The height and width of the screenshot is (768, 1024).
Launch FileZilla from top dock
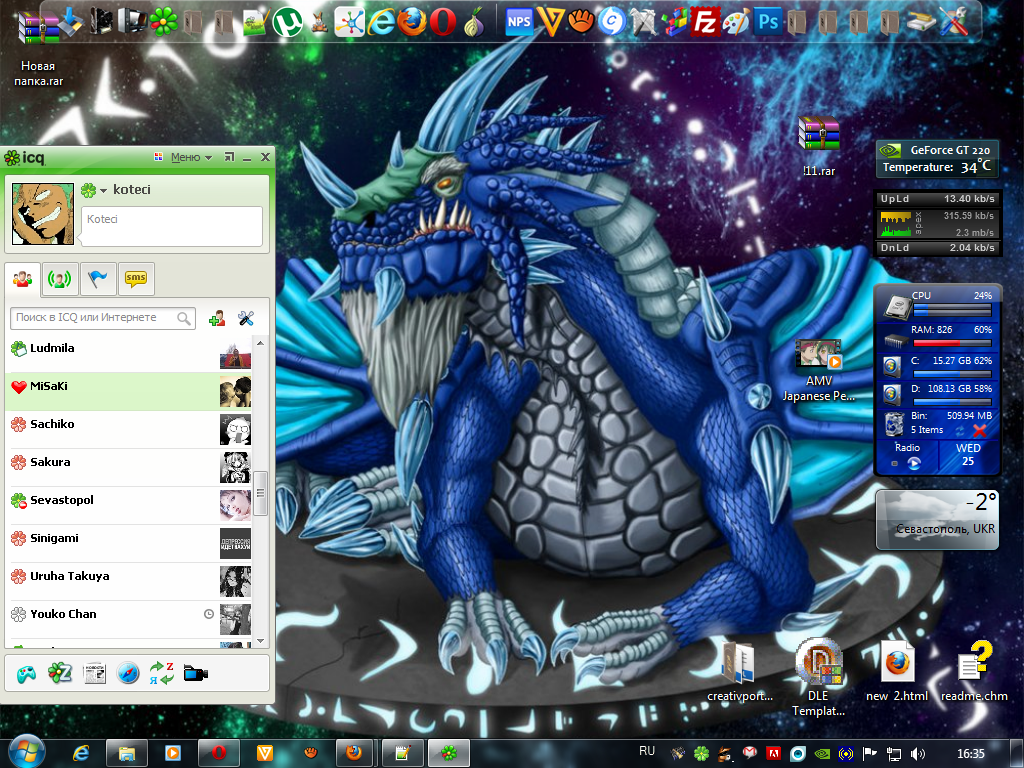(x=705, y=23)
